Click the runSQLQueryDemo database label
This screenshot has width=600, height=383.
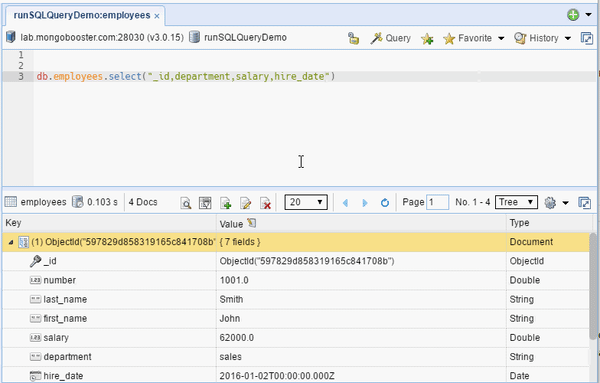[x=245, y=37]
